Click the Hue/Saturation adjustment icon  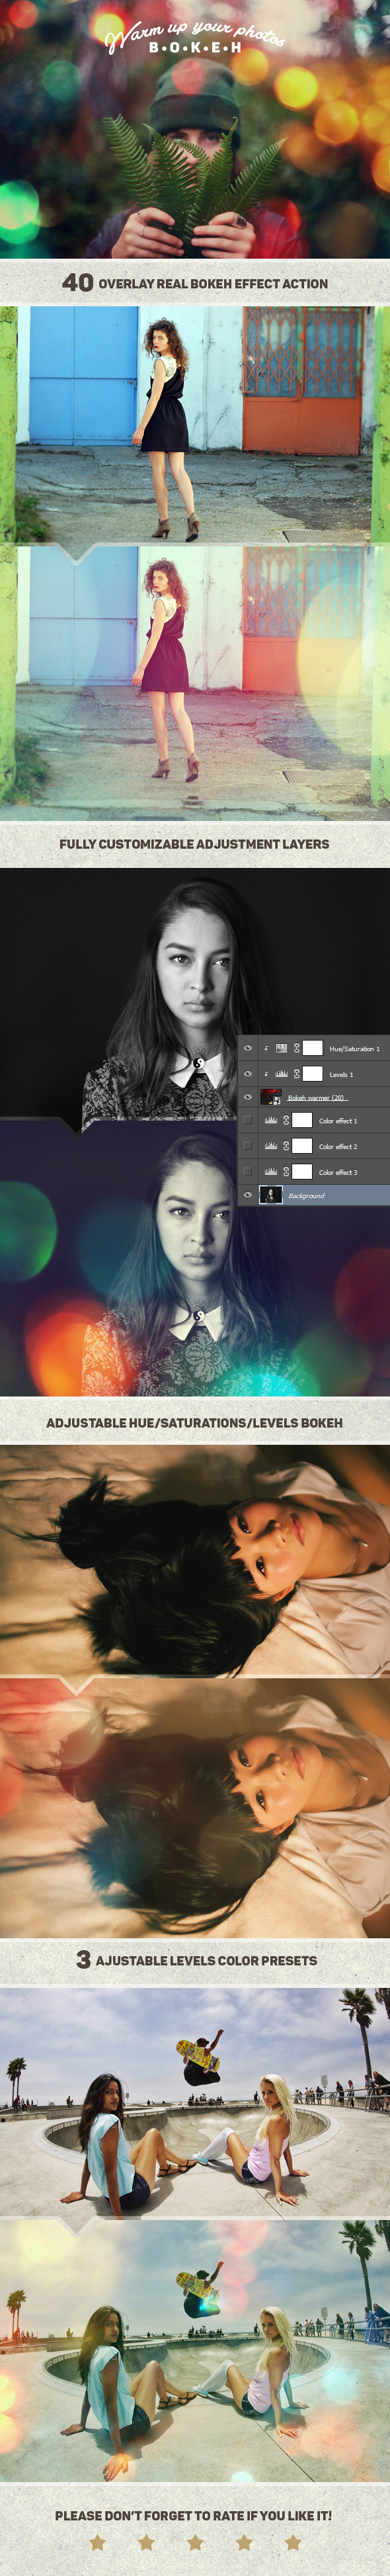point(282,1048)
